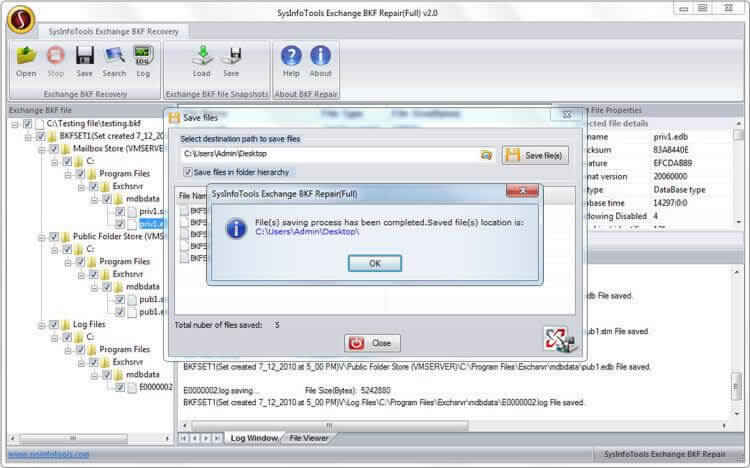Click the Save file(s) button
The height and width of the screenshot is (468, 750).
click(x=536, y=156)
